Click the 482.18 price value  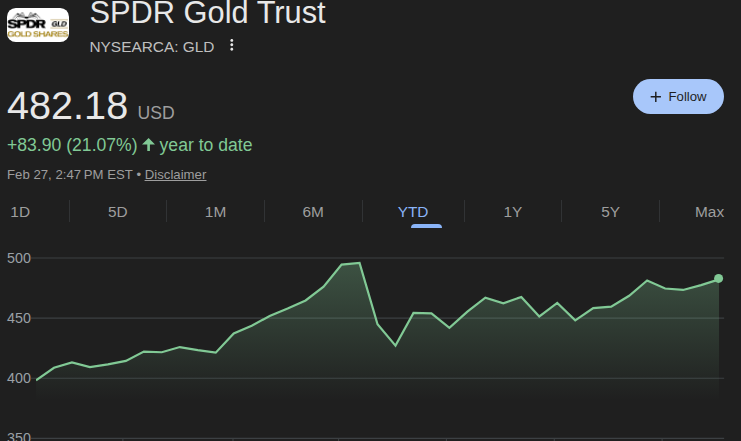point(67,106)
